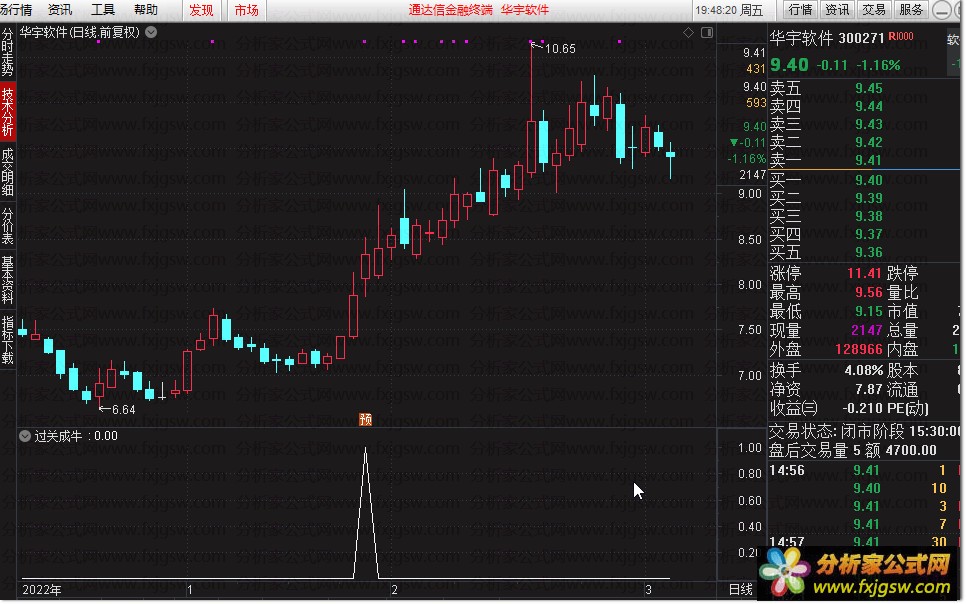
Task: Select the highlighted 技术分析 sidebar tab
Action: pyautogui.click(x=7, y=112)
